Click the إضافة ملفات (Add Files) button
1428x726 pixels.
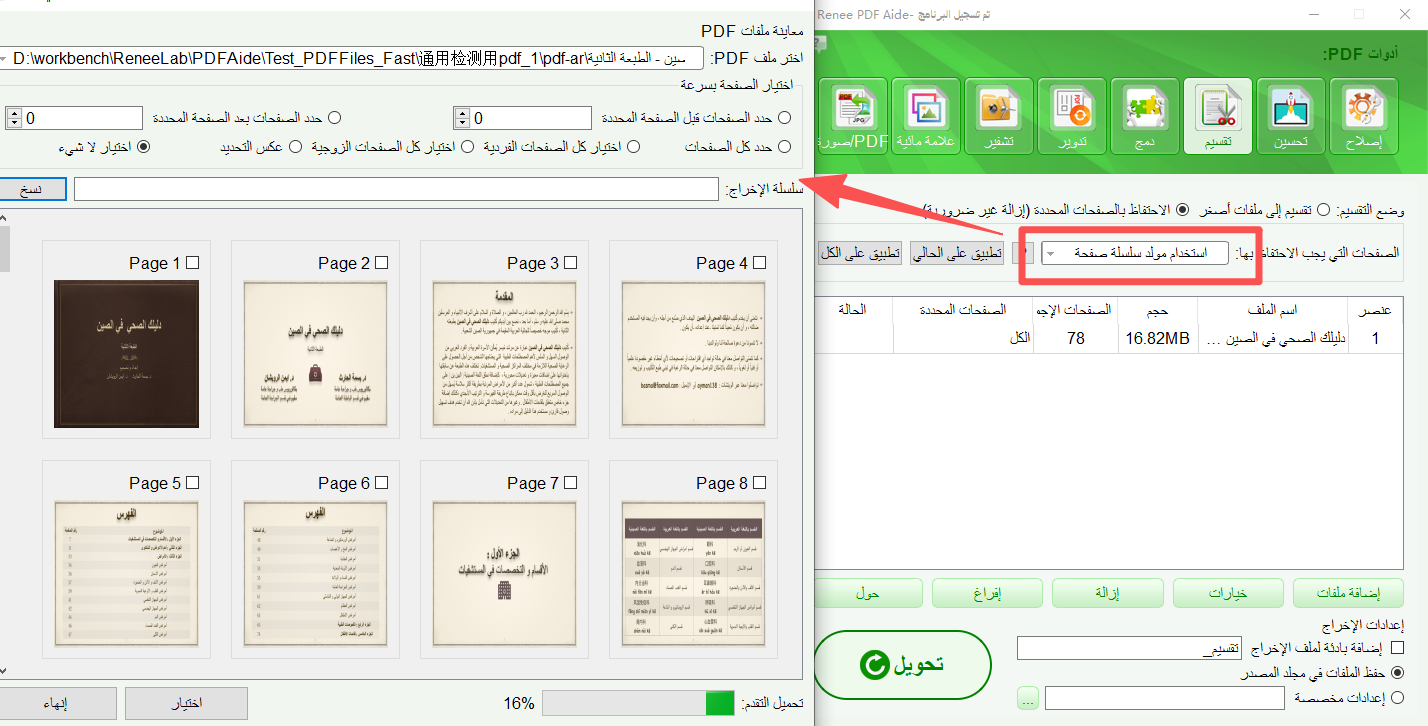[x=1348, y=592]
